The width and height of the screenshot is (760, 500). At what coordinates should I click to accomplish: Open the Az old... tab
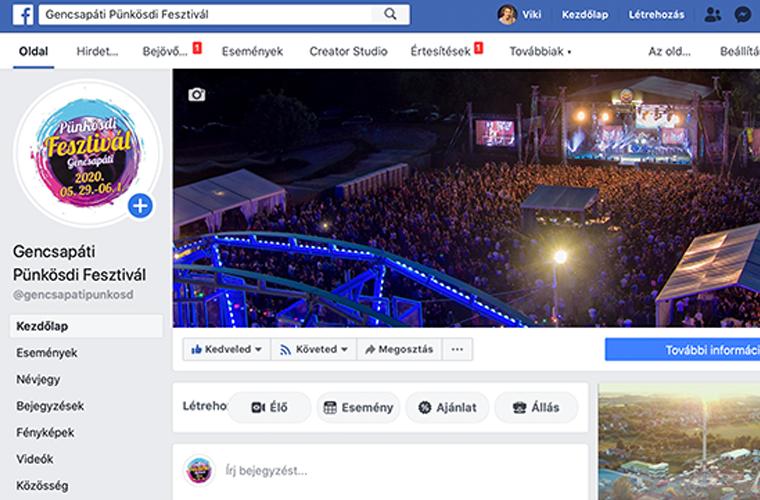(x=669, y=51)
